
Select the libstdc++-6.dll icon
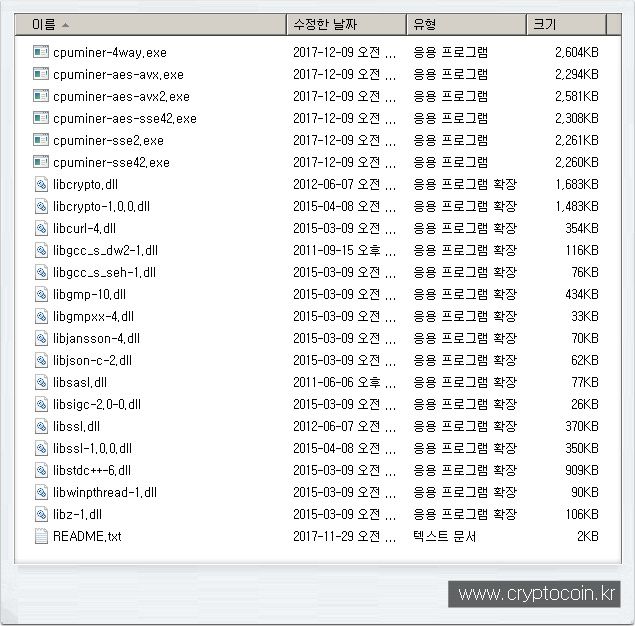[x=41, y=470]
